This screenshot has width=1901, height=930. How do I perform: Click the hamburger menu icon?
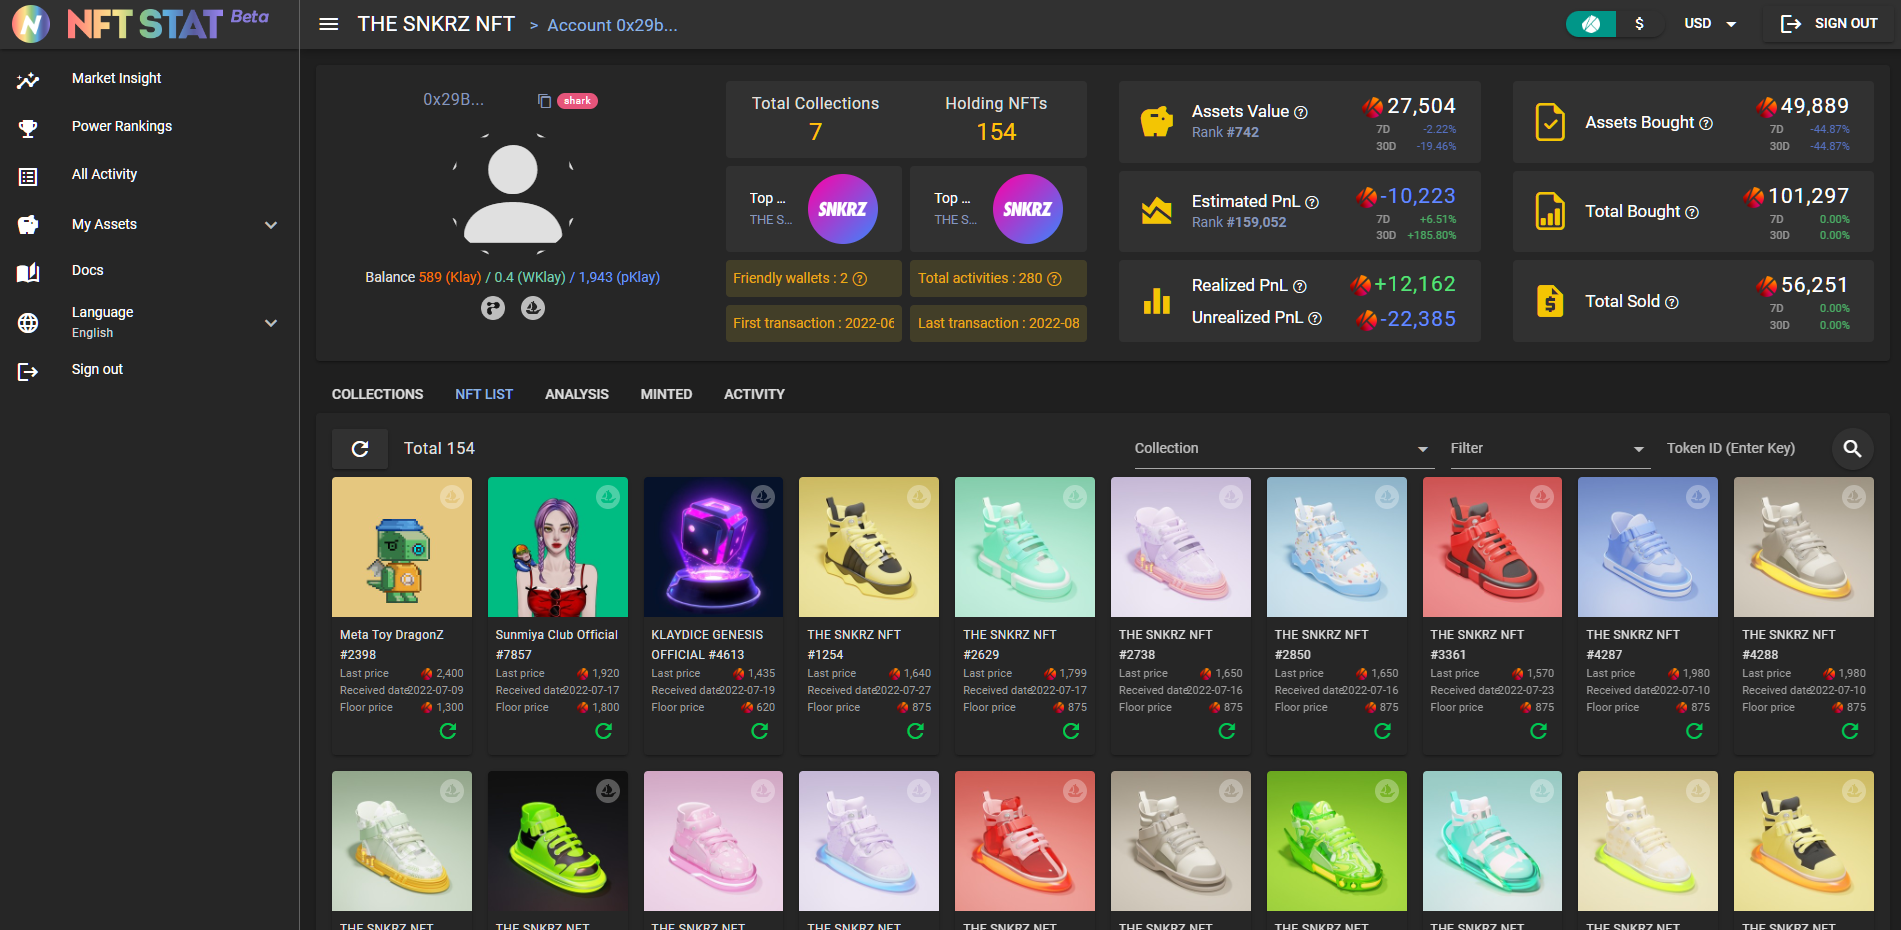coord(328,24)
